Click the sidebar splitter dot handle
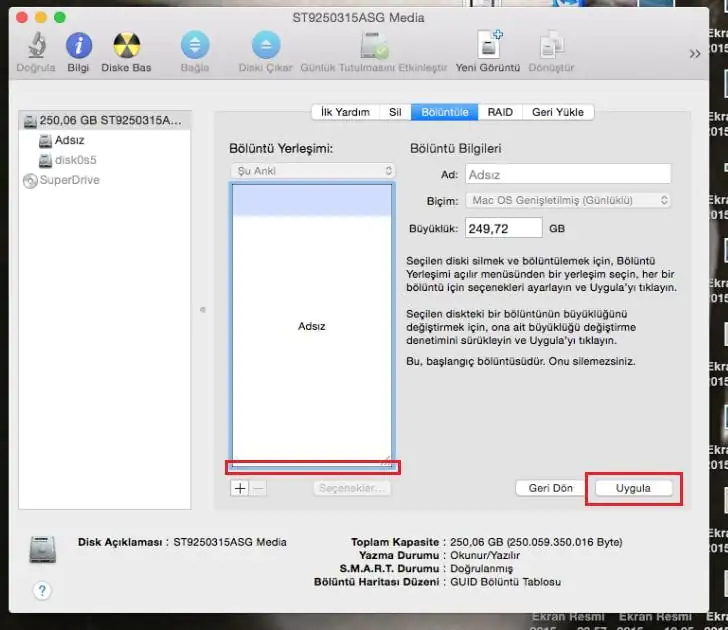The width and height of the screenshot is (728, 630). pyautogui.click(x=203, y=310)
